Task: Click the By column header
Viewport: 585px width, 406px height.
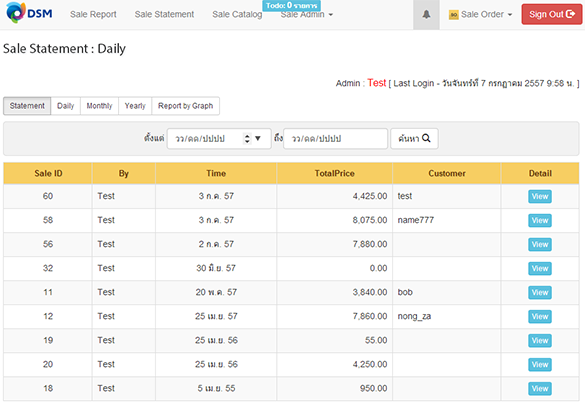Action: coord(124,174)
